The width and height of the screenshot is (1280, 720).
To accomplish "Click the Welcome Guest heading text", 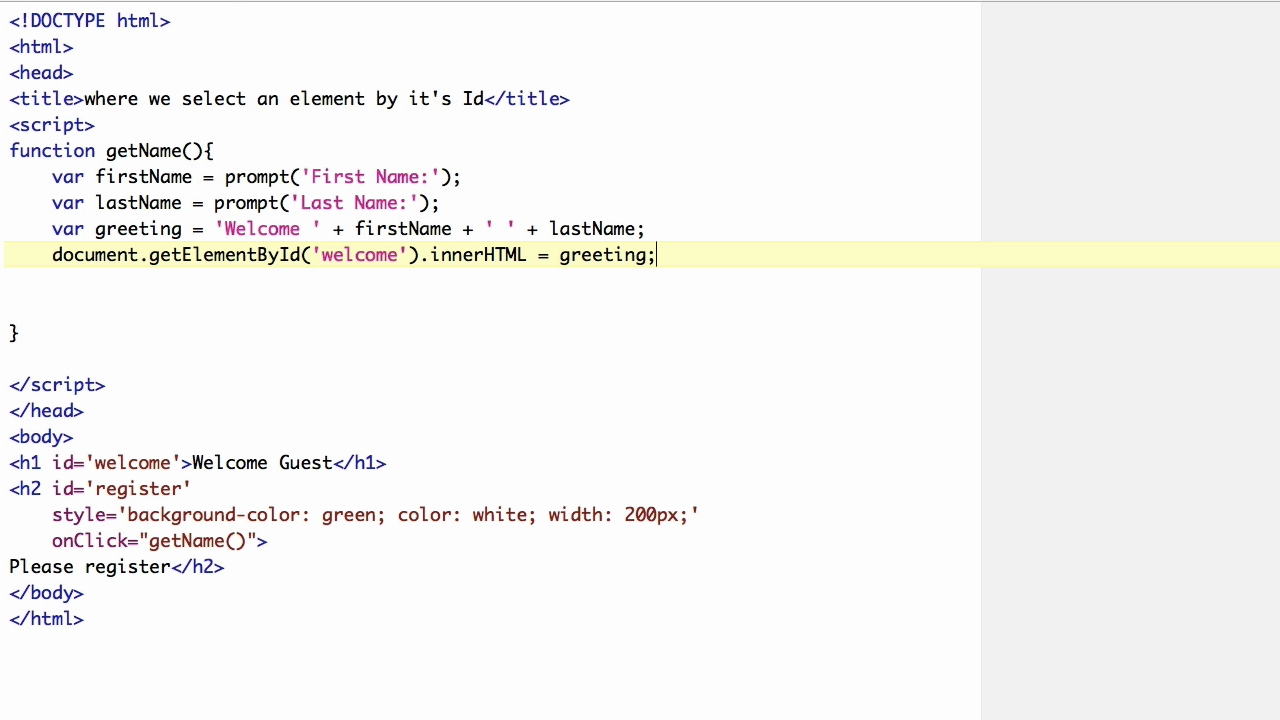I will pos(262,463).
